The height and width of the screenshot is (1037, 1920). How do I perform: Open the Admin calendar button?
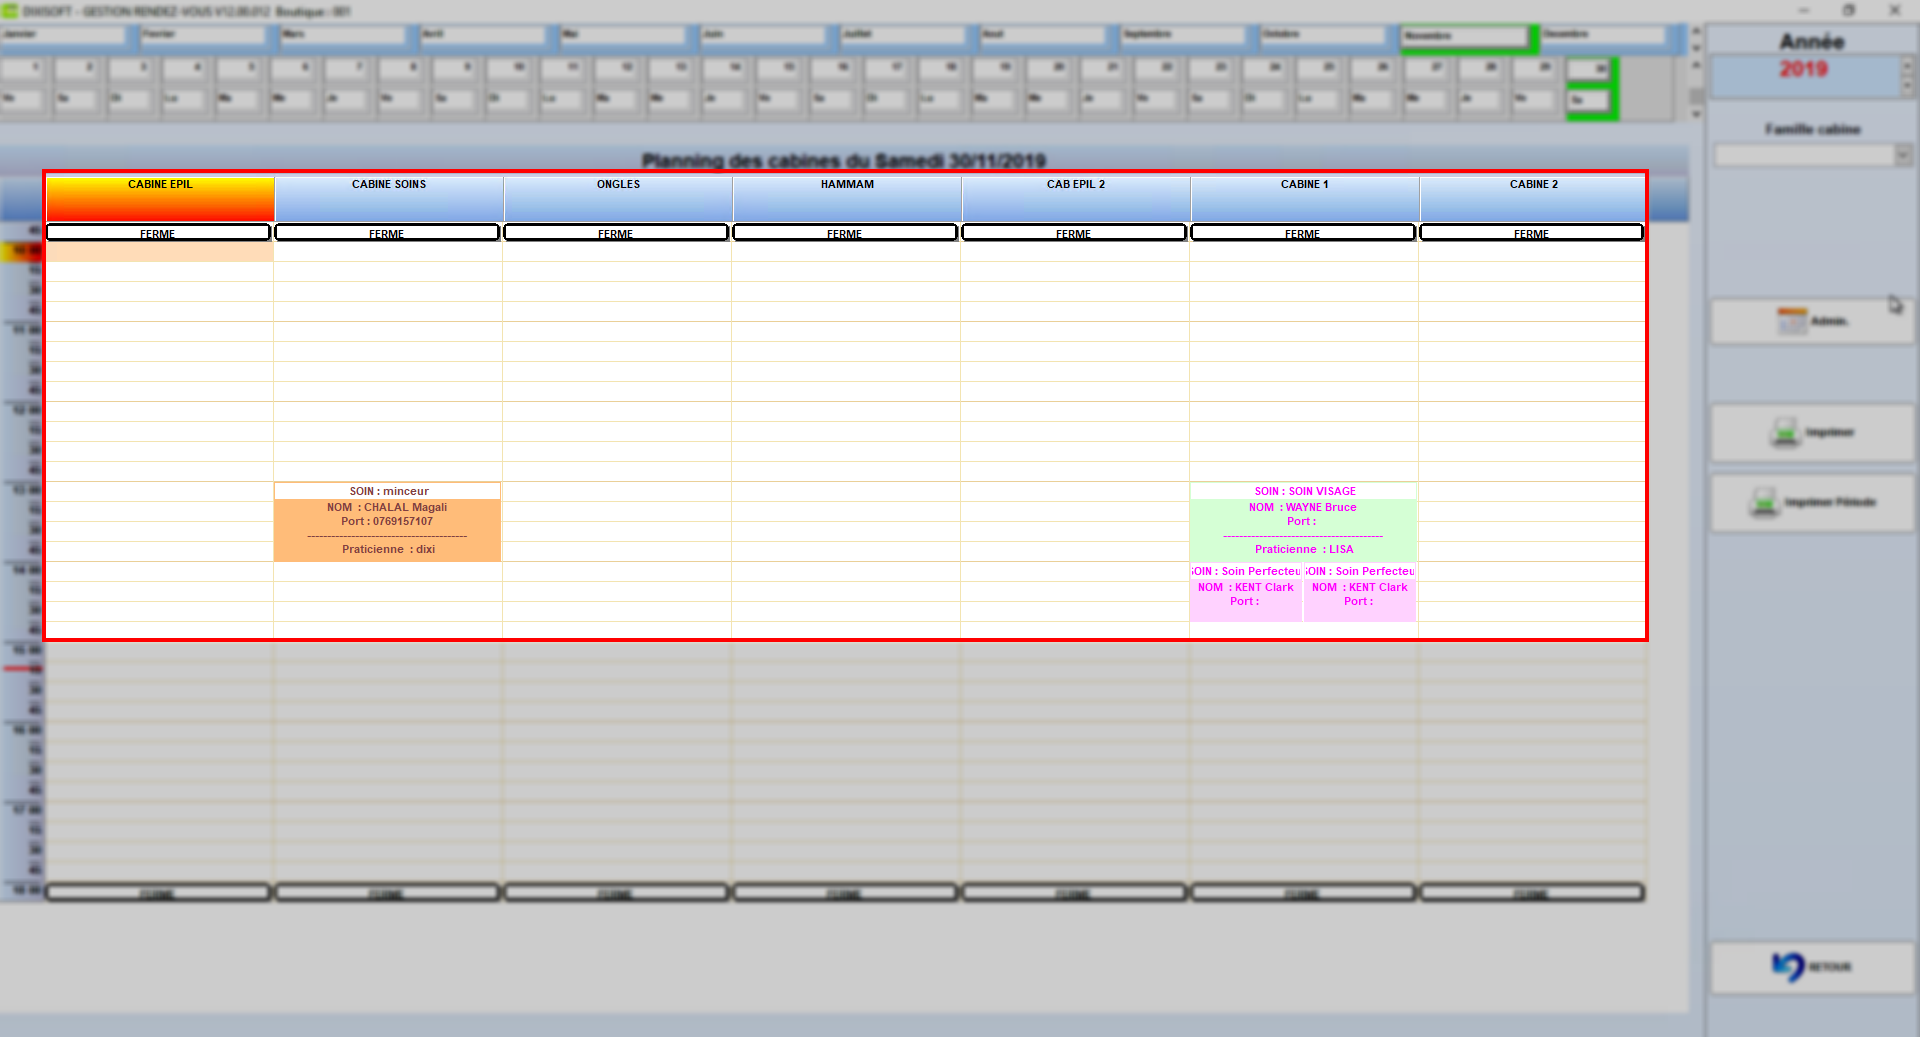1812,321
